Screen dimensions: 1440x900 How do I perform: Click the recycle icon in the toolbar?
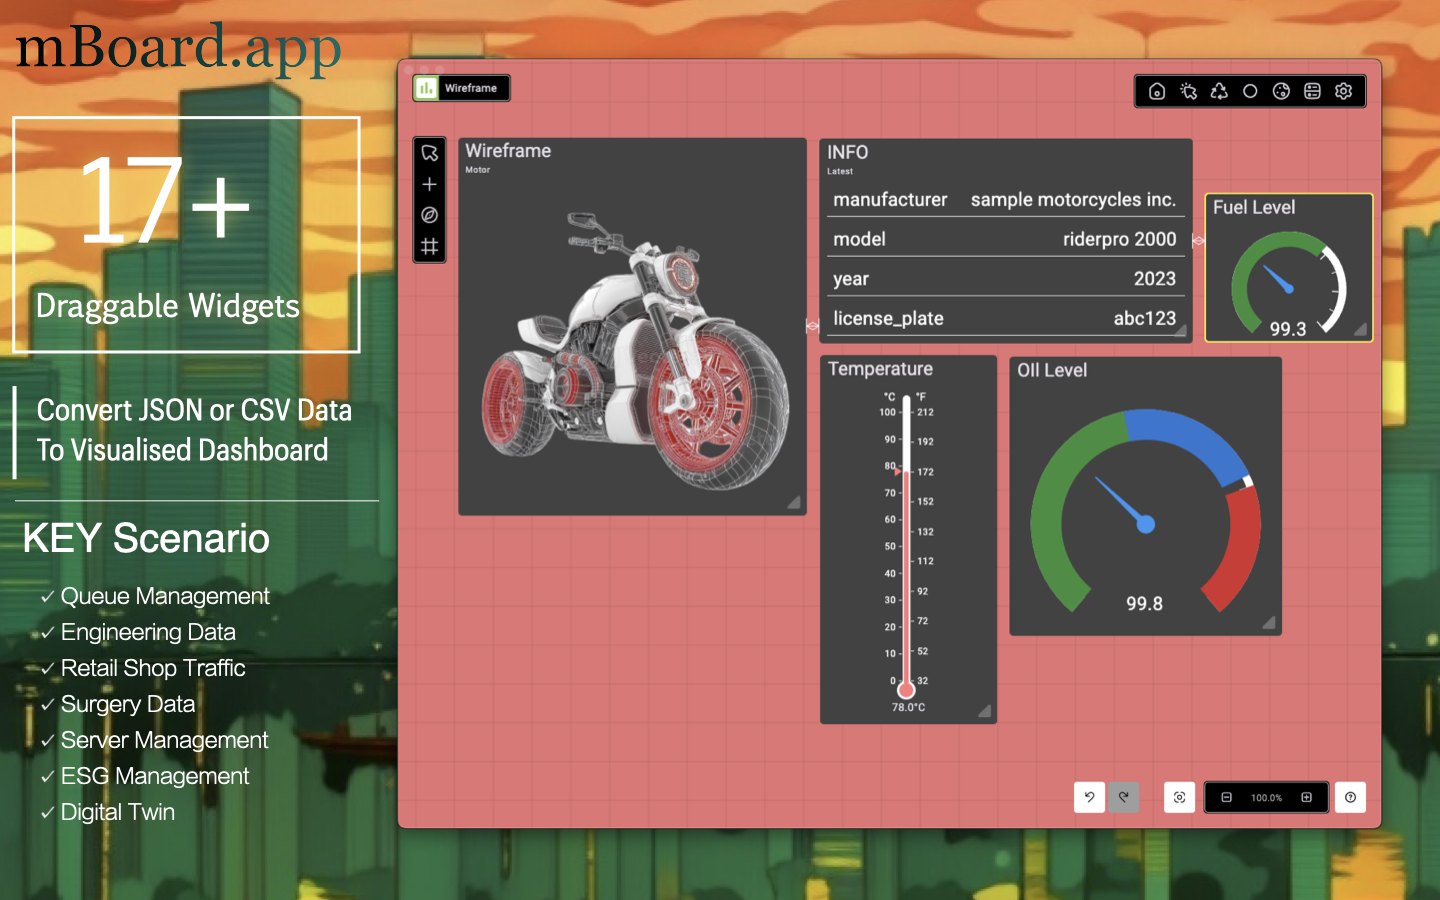pyautogui.click(x=1220, y=91)
